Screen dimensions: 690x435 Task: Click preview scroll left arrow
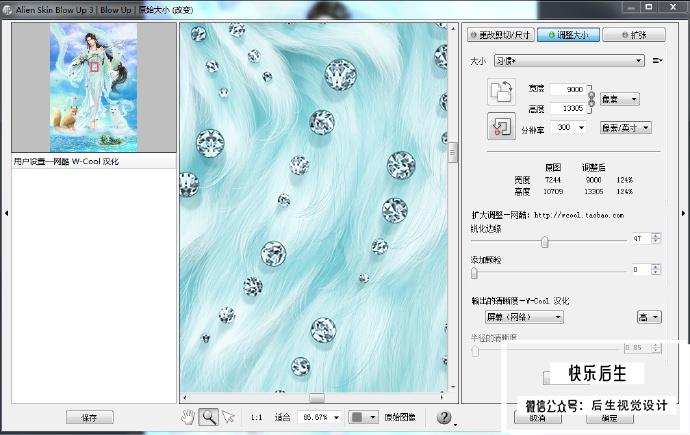coord(184,397)
